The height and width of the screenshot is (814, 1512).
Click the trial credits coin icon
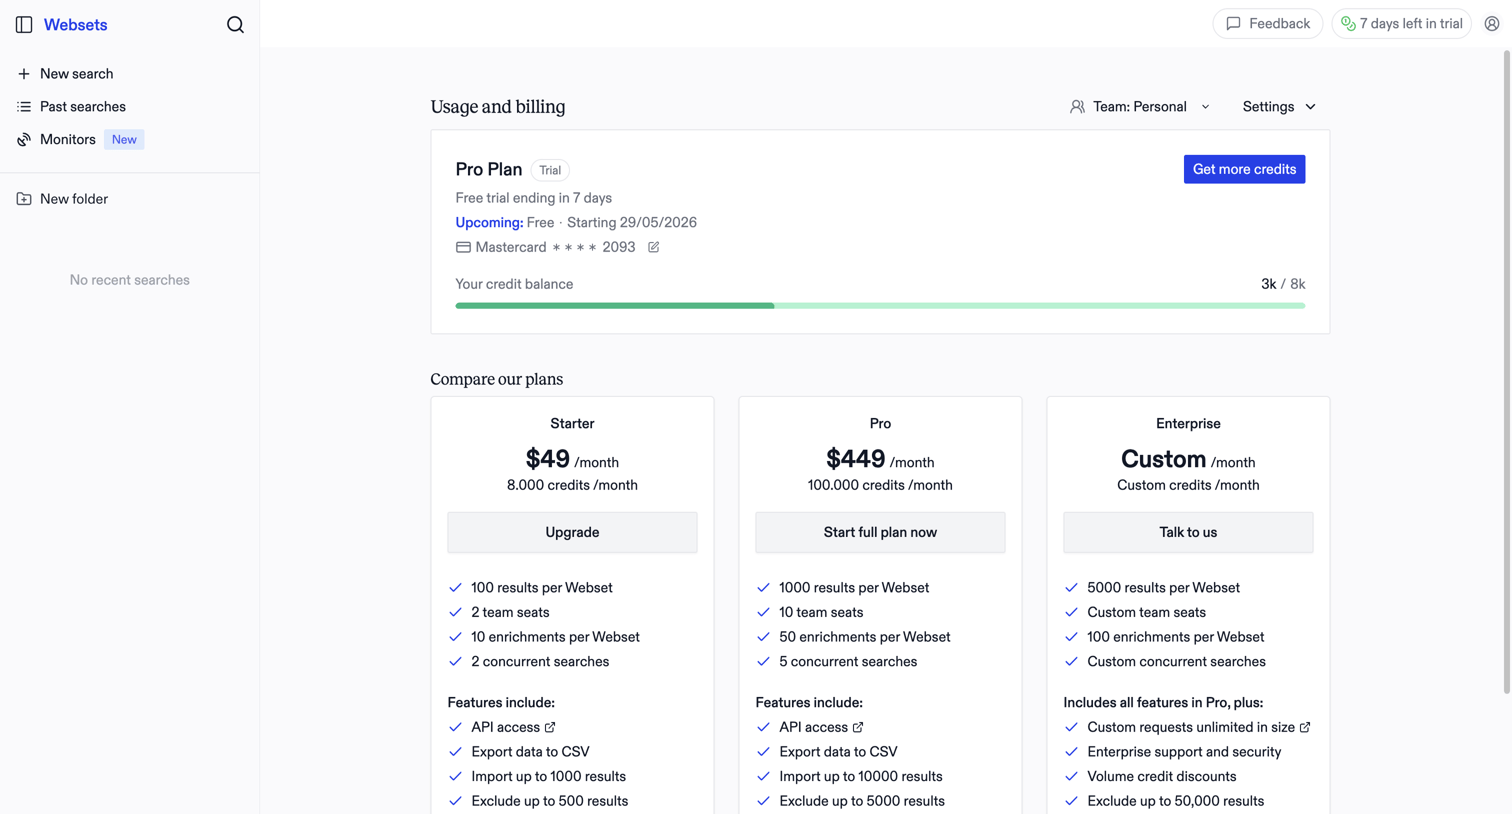point(1348,24)
